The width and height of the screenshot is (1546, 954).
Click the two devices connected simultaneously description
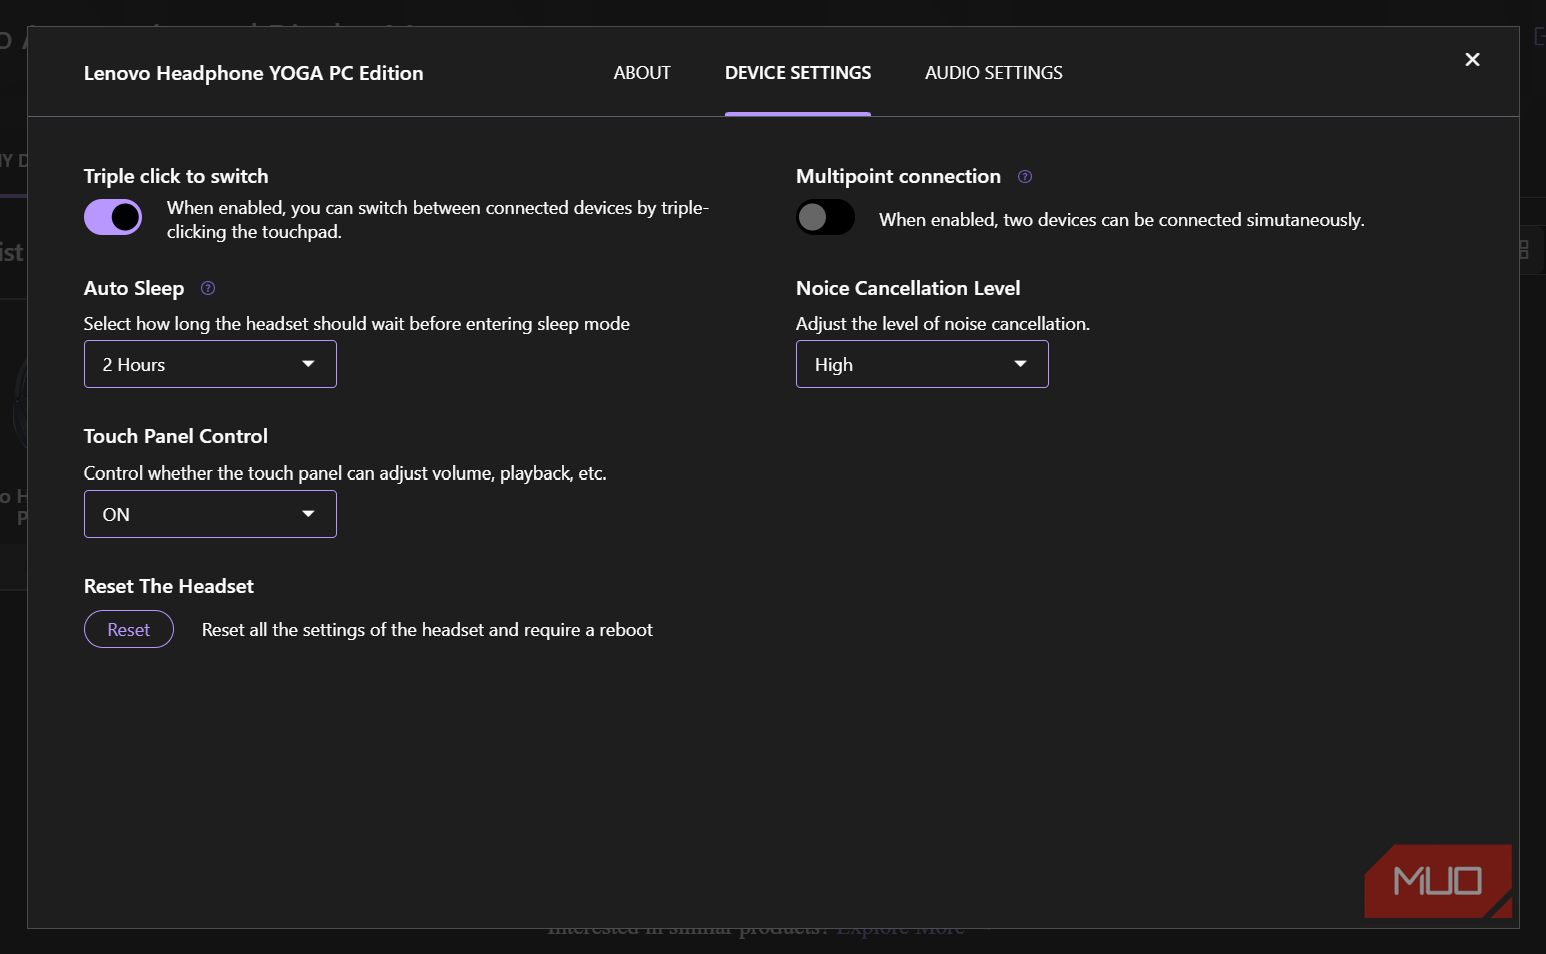click(x=1122, y=220)
